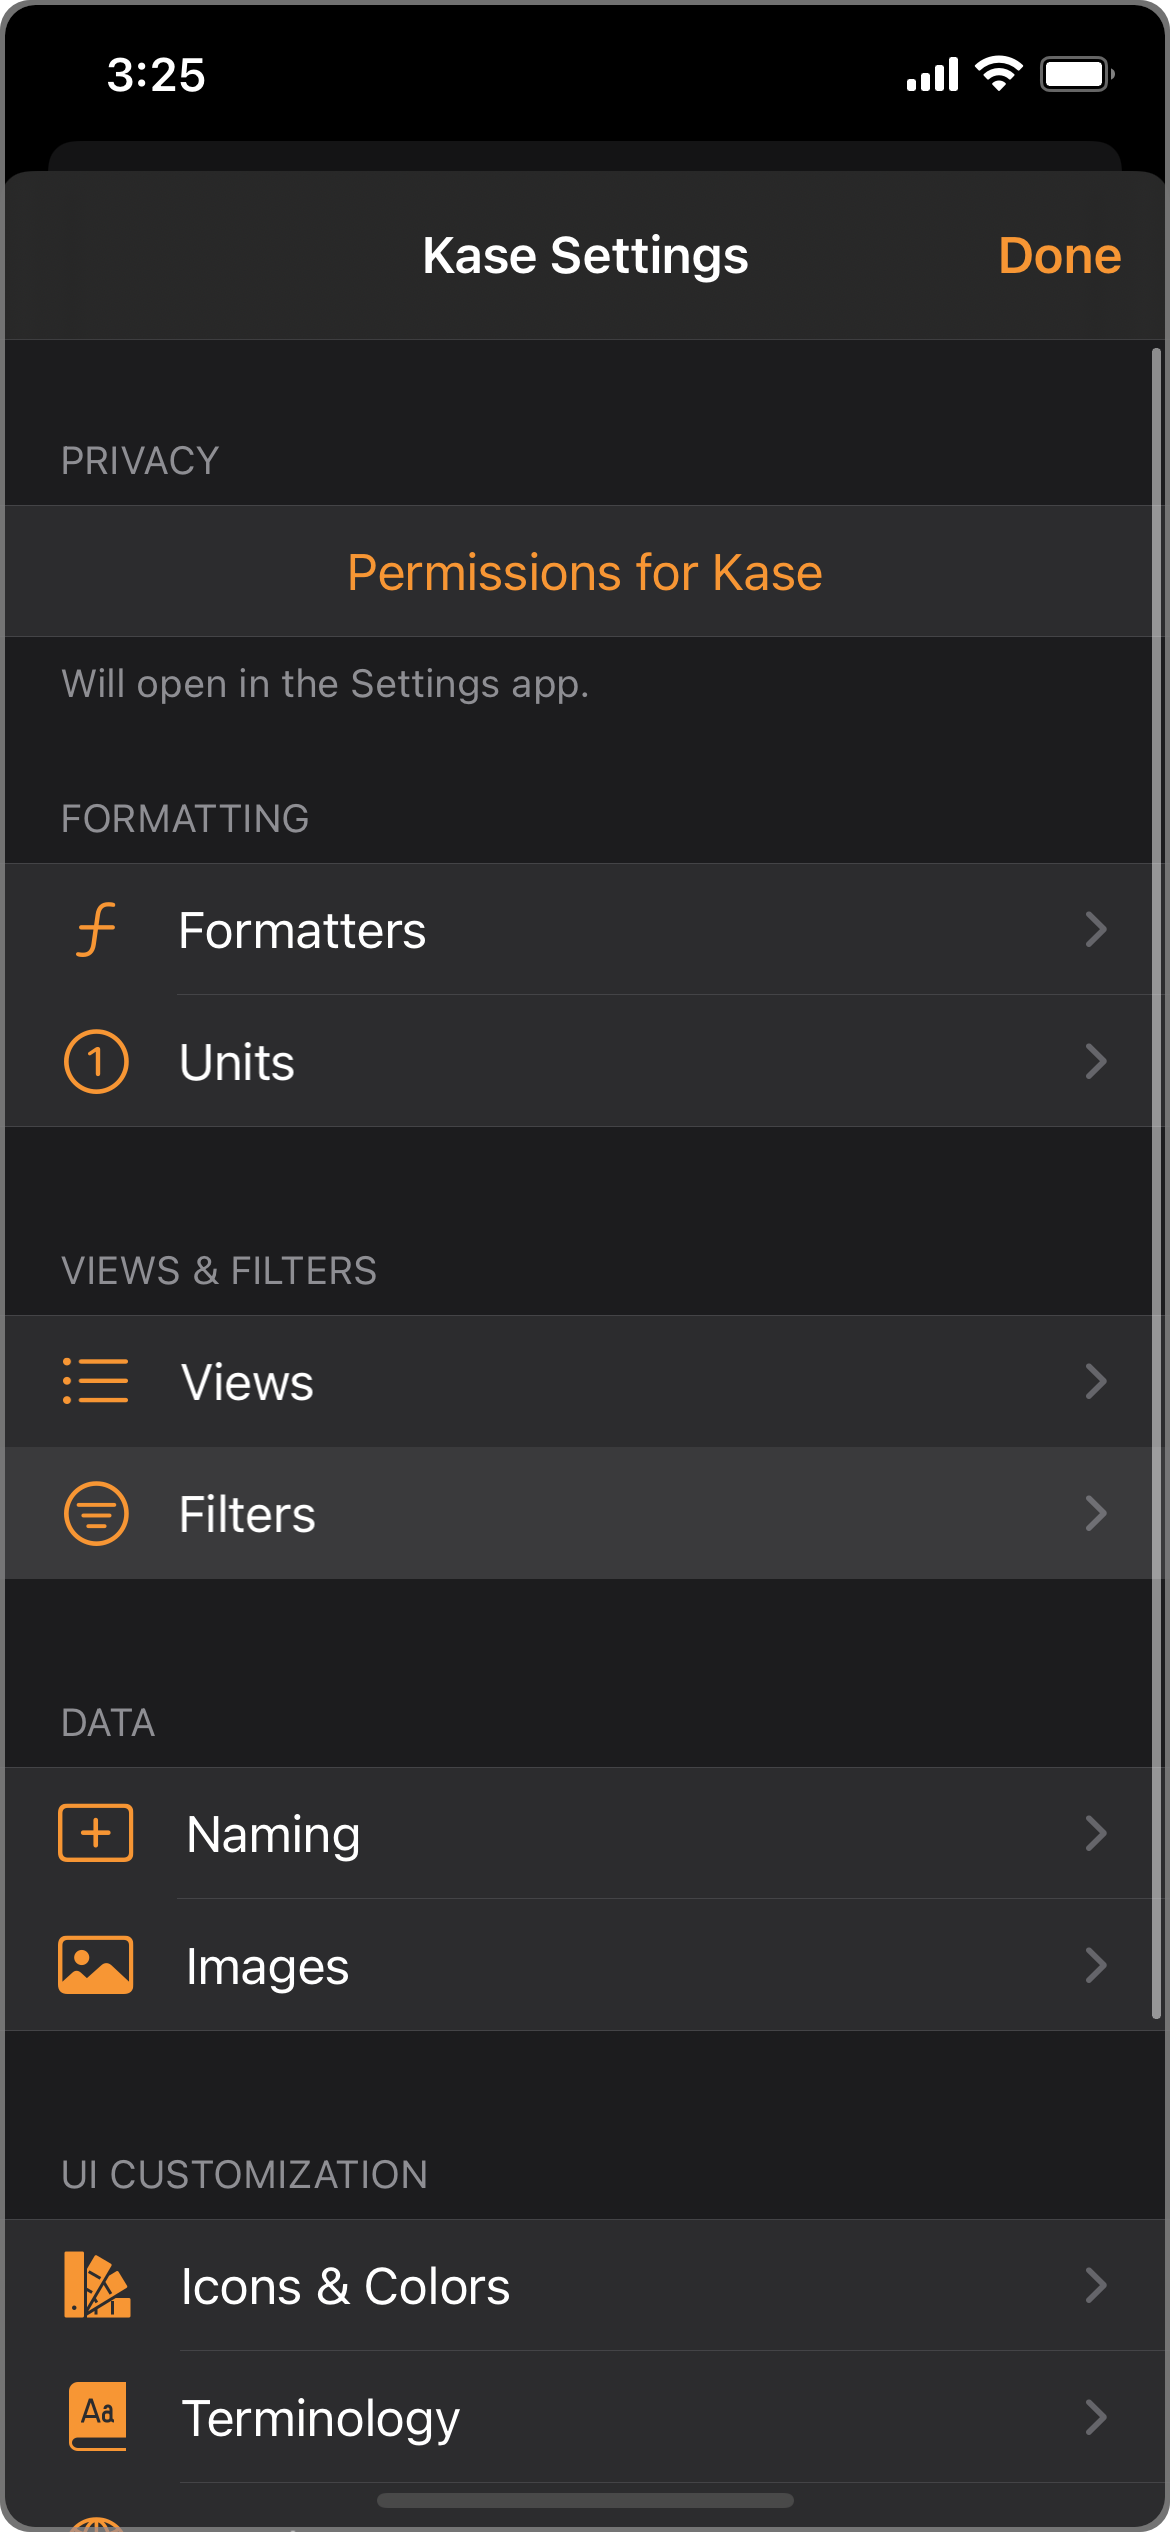Tap the Naming plus box icon
The image size is (1170, 2532).
[96, 1834]
